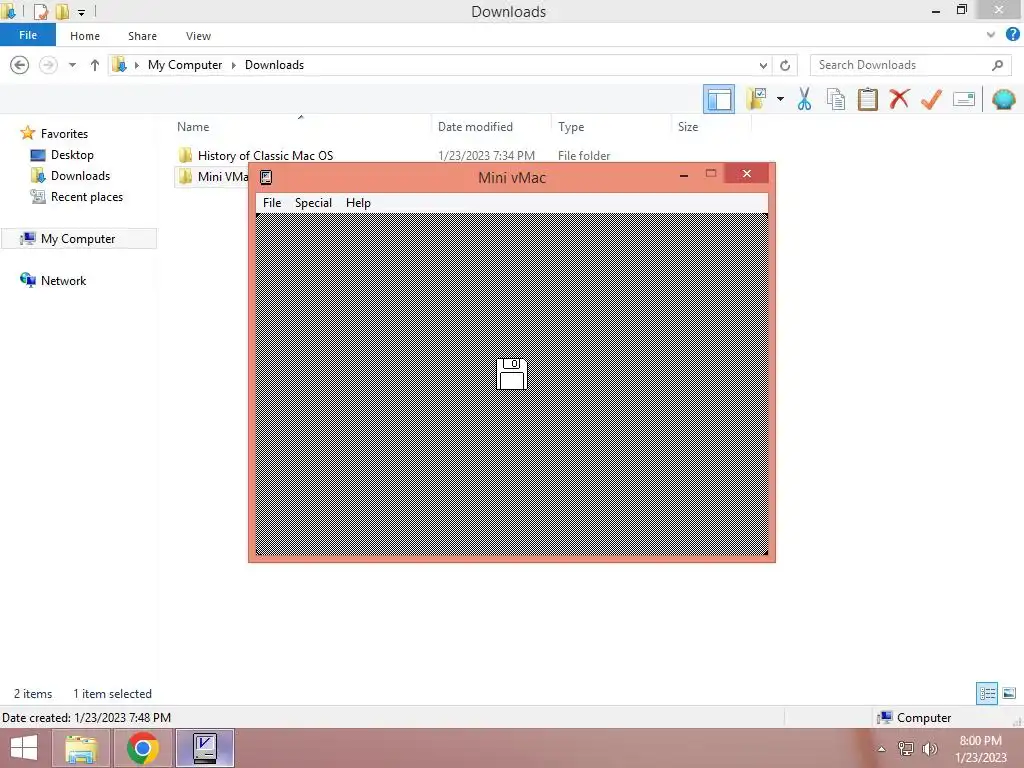Open the taskbar clock showing 8:00 PM
1024x768 pixels.
click(x=980, y=749)
